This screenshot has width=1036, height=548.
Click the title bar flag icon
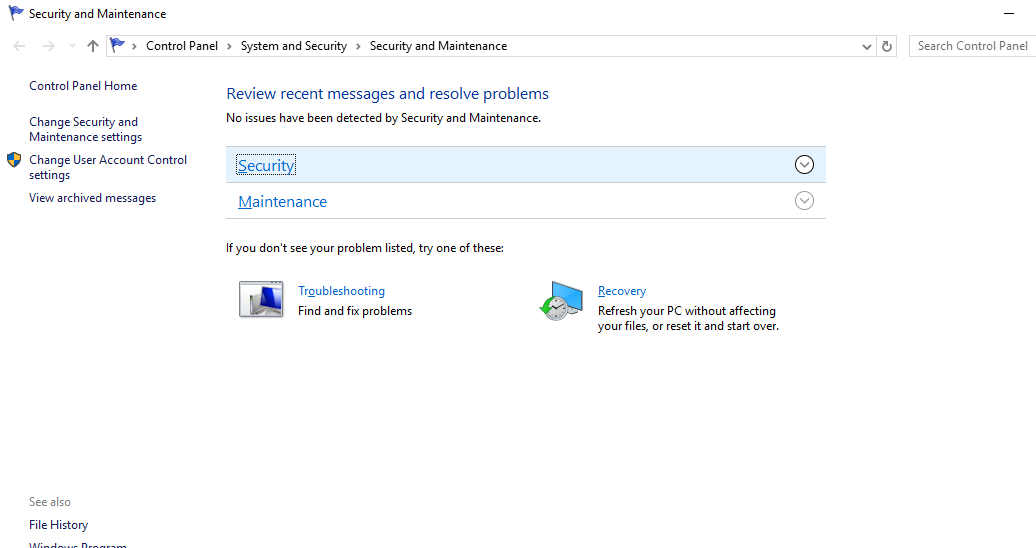(x=16, y=13)
